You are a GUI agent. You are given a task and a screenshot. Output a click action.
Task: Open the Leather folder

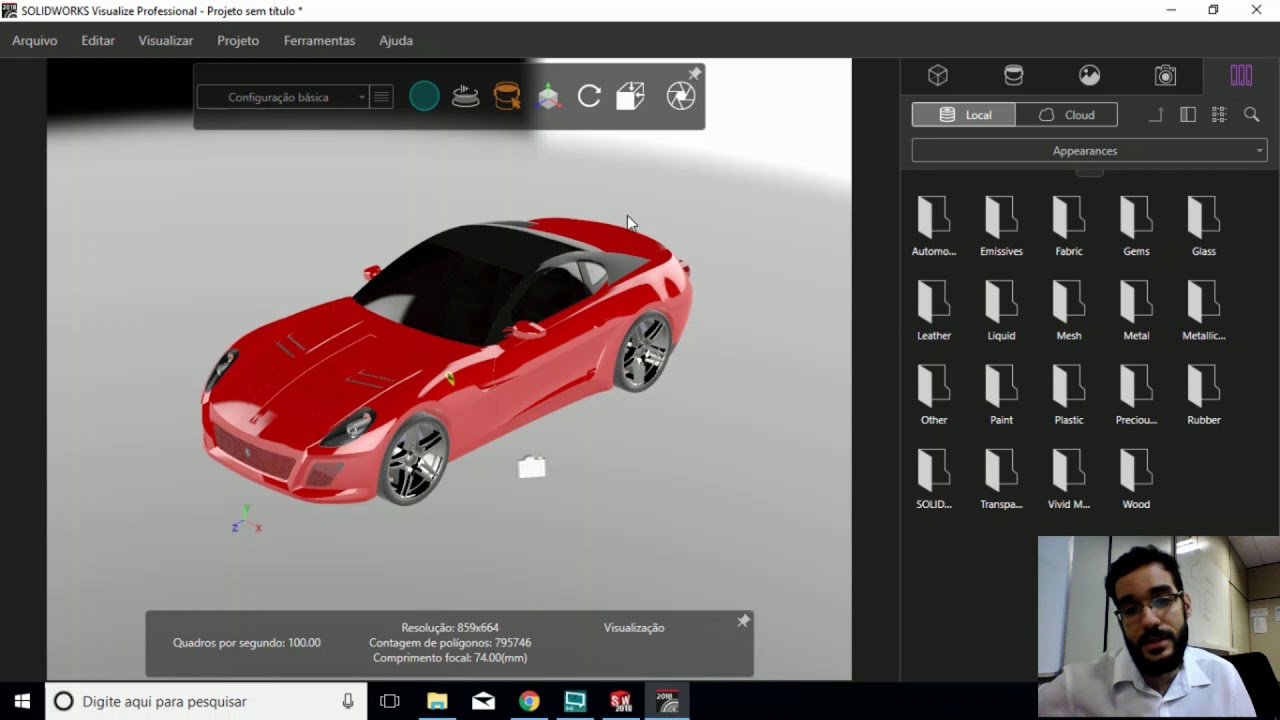pyautogui.click(x=934, y=310)
